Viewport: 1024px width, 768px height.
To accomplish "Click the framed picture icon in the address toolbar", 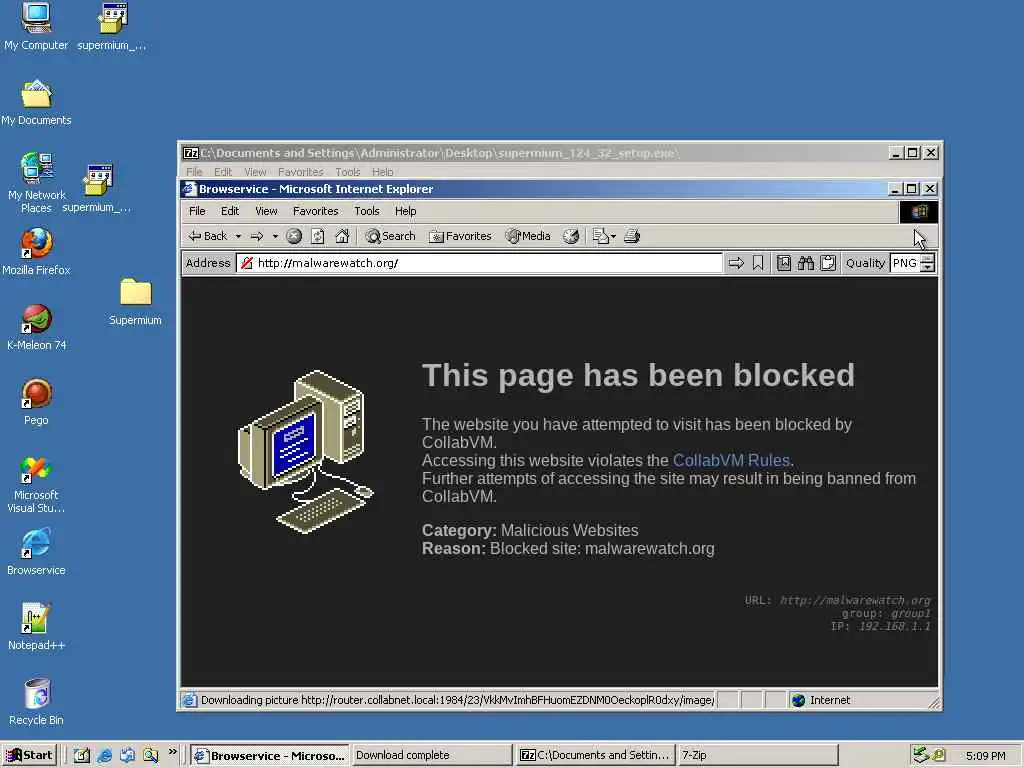I will tap(784, 263).
